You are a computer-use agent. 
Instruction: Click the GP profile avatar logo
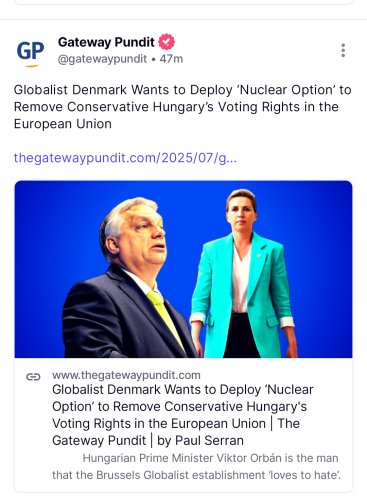pos(30,52)
